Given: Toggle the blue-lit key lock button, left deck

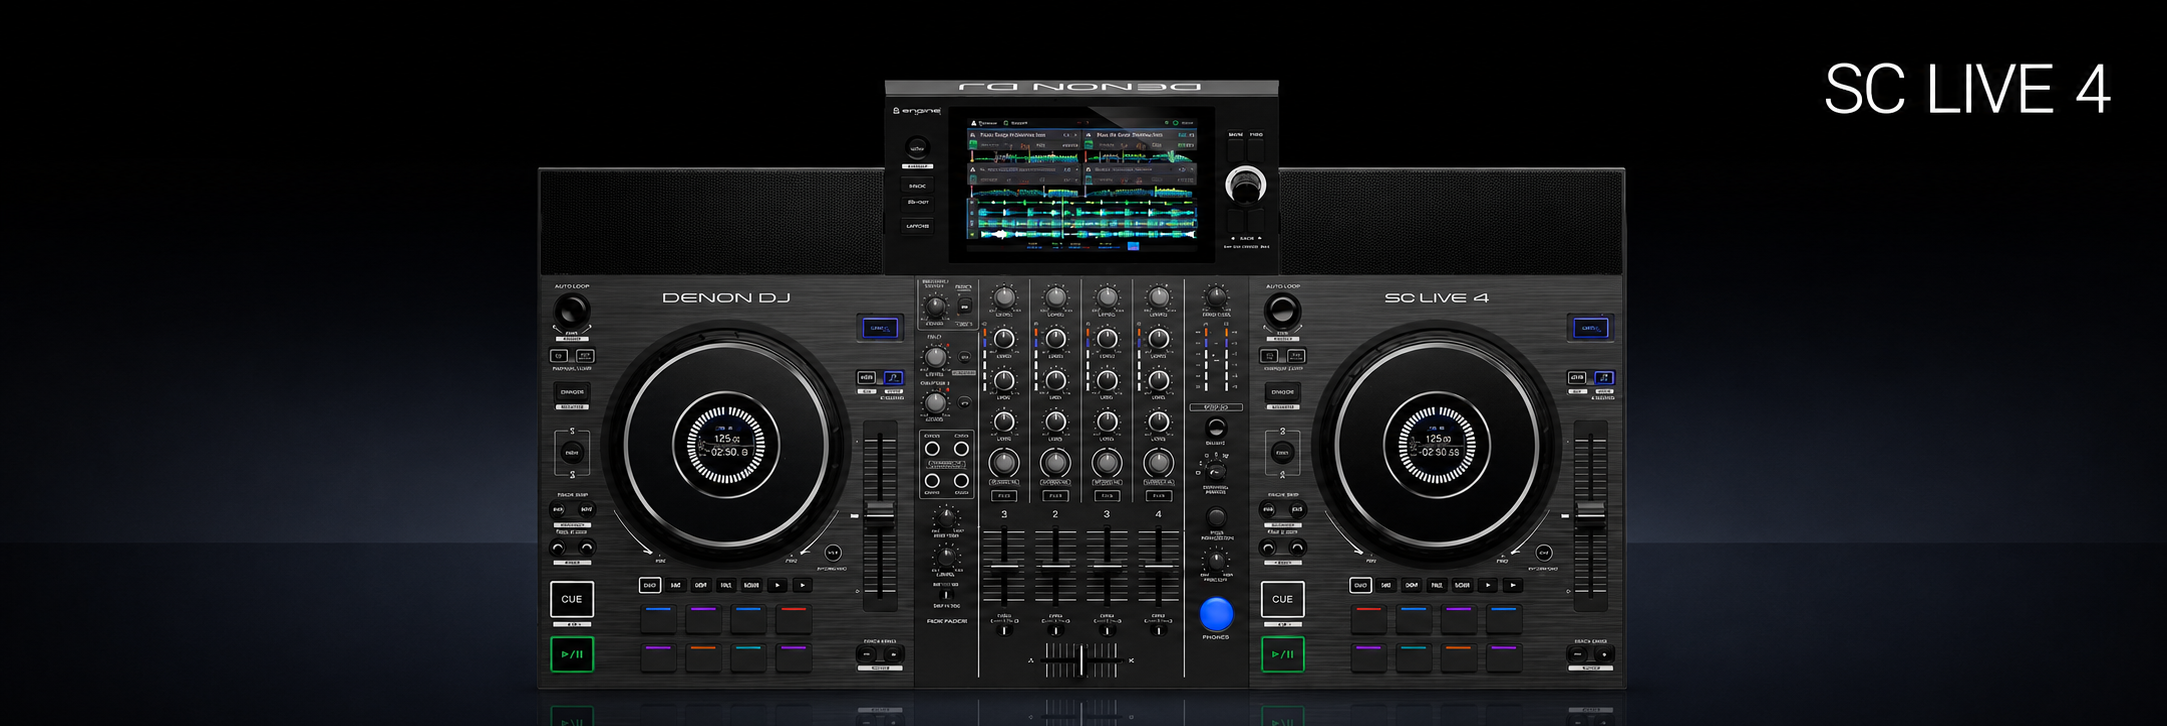Looking at the screenshot, I should tap(892, 378).
